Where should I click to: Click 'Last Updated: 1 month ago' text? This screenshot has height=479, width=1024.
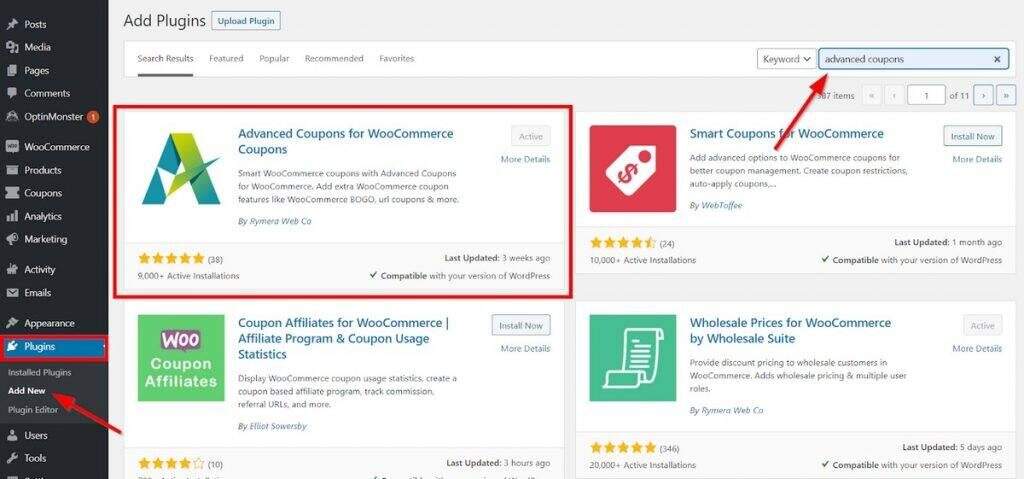pos(948,242)
